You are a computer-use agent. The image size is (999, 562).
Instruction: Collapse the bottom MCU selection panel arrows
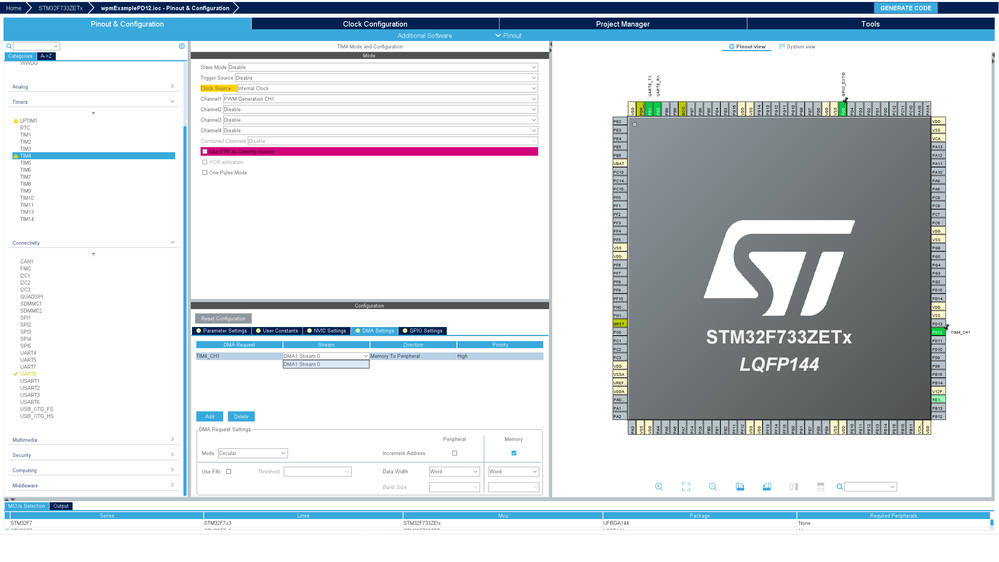tap(10, 500)
